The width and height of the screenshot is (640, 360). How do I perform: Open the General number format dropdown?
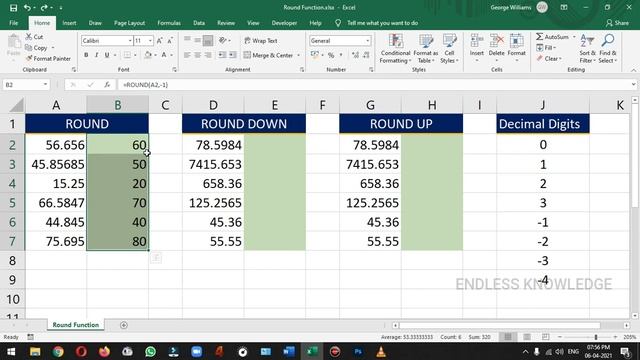click(x=368, y=41)
